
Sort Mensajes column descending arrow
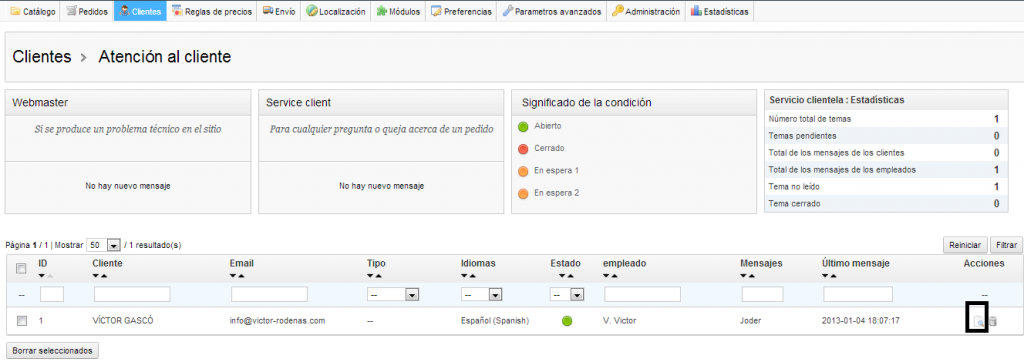(x=743, y=276)
